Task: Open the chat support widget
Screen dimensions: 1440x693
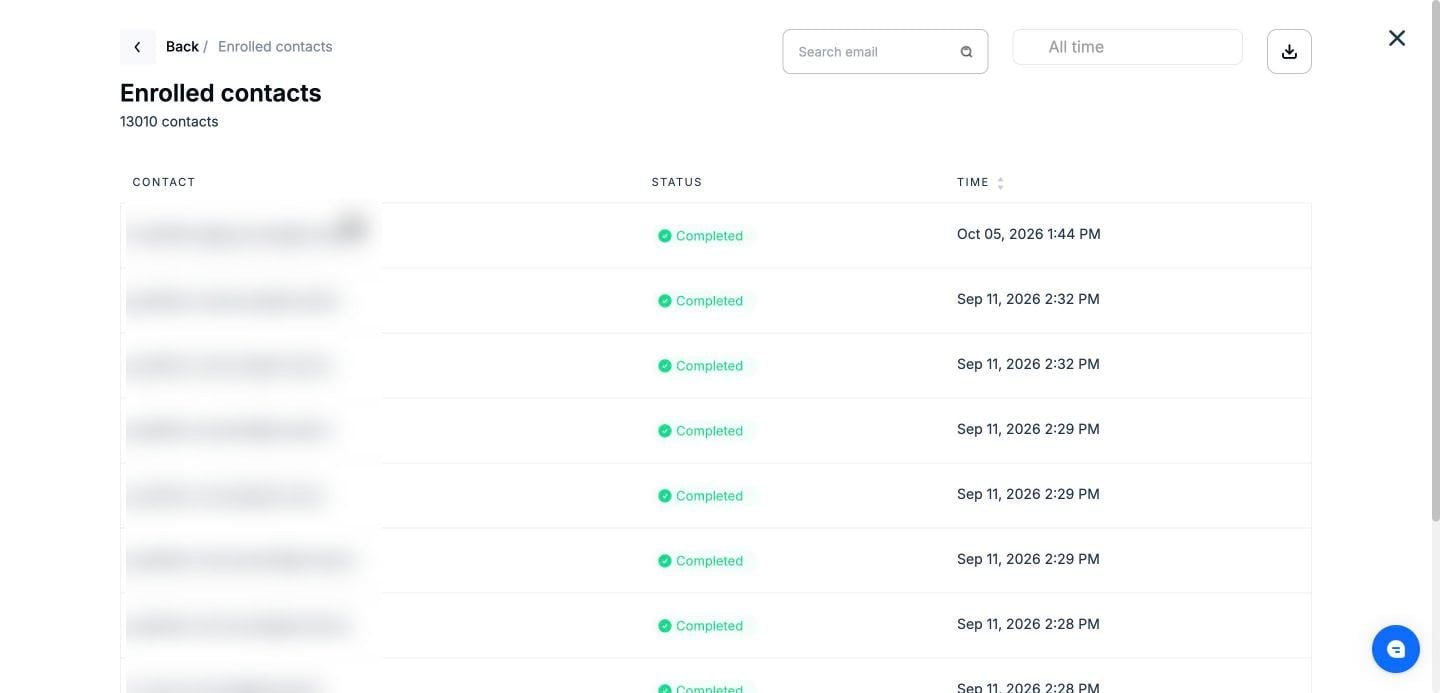Action: [1396, 650]
